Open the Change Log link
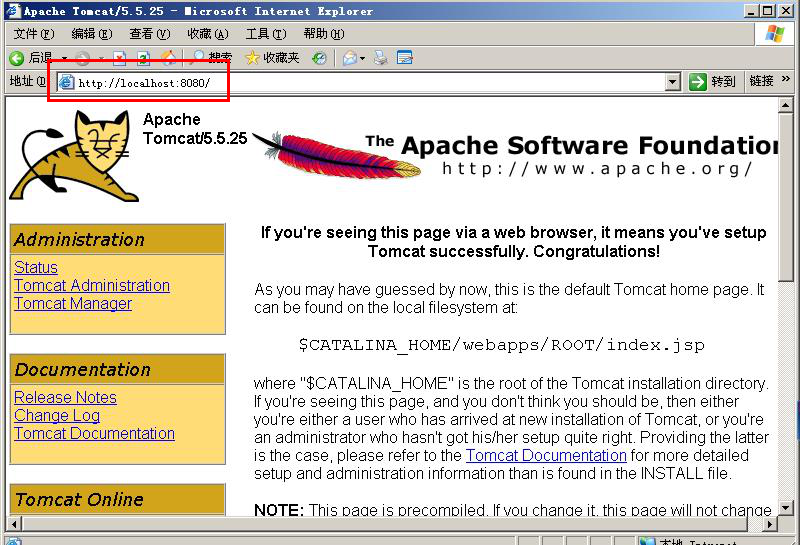This screenshot has height=545, width=800. coord(57,416)
